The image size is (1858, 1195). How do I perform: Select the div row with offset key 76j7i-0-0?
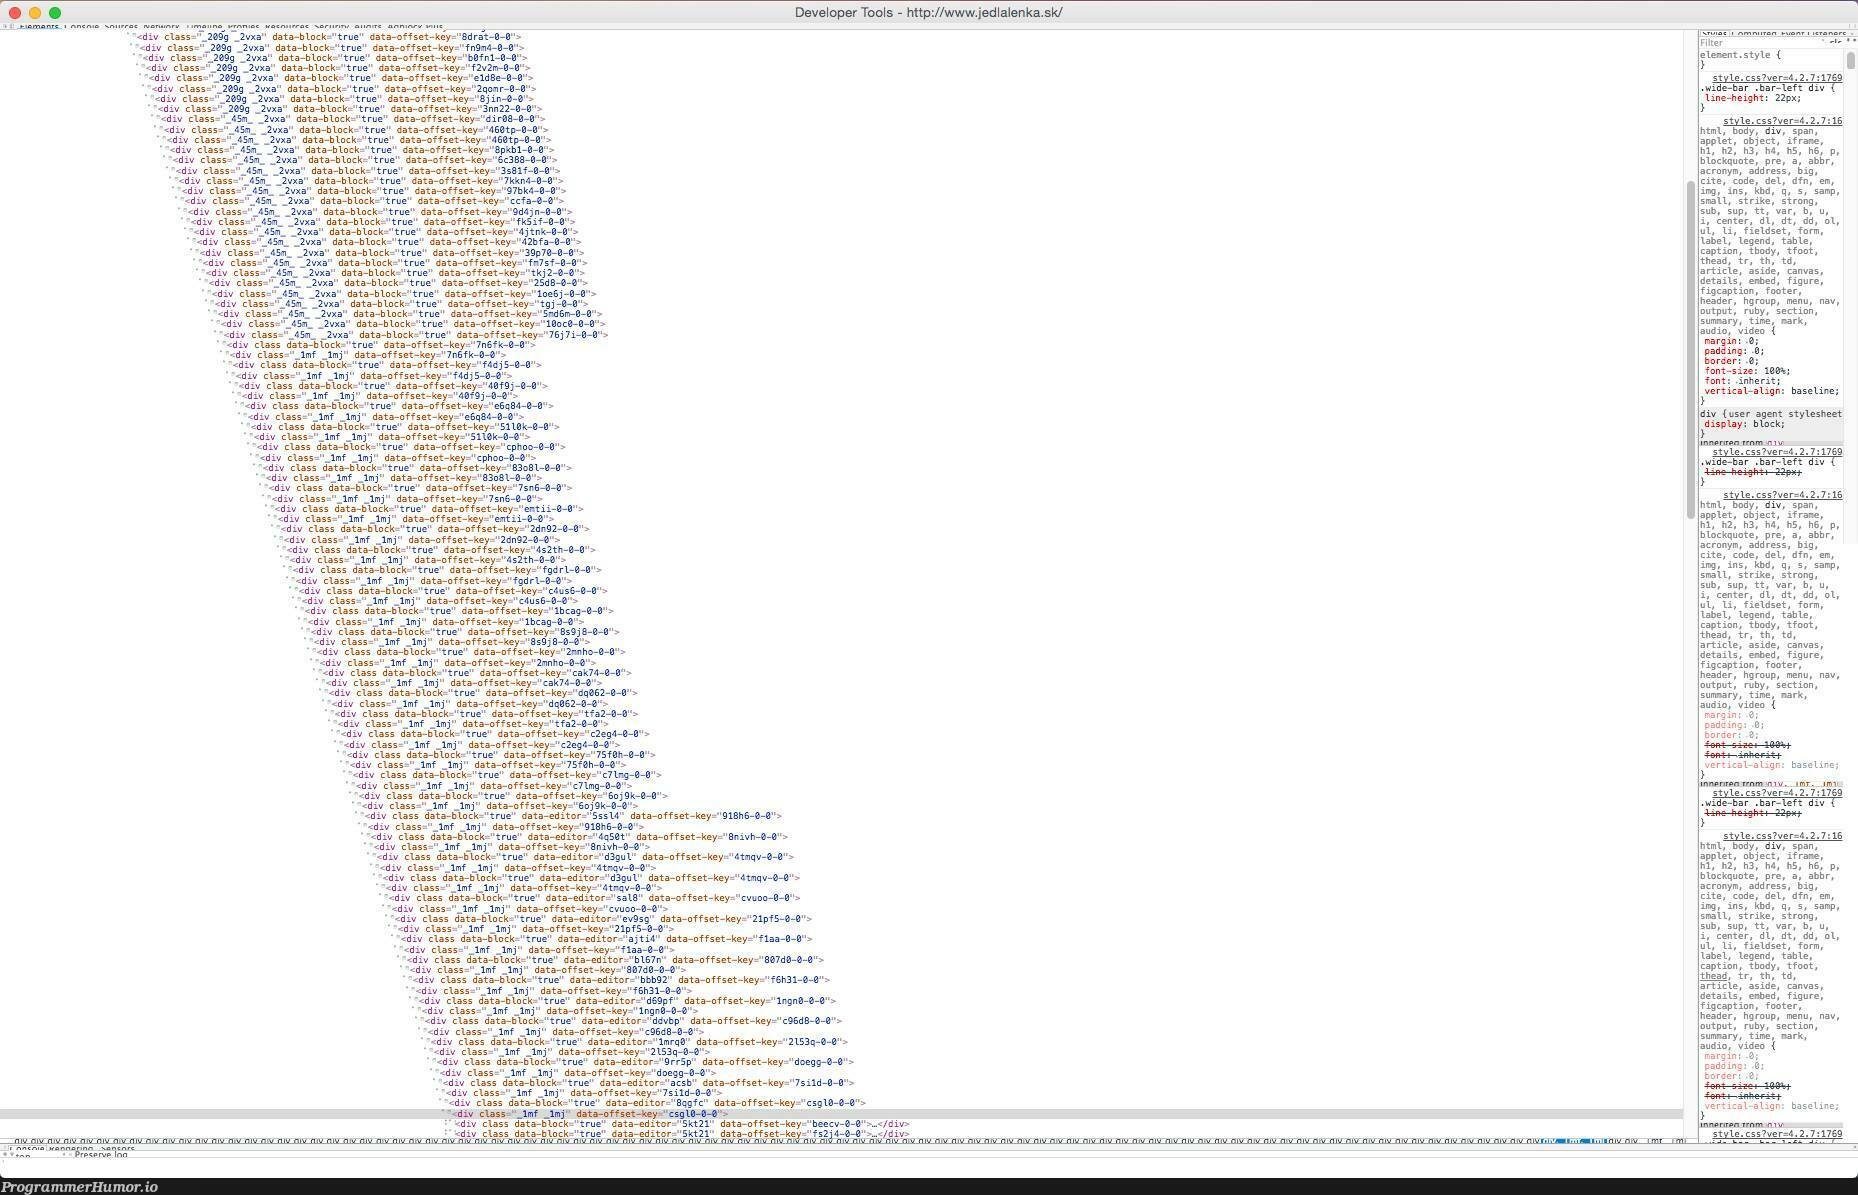tap(418, 335)
